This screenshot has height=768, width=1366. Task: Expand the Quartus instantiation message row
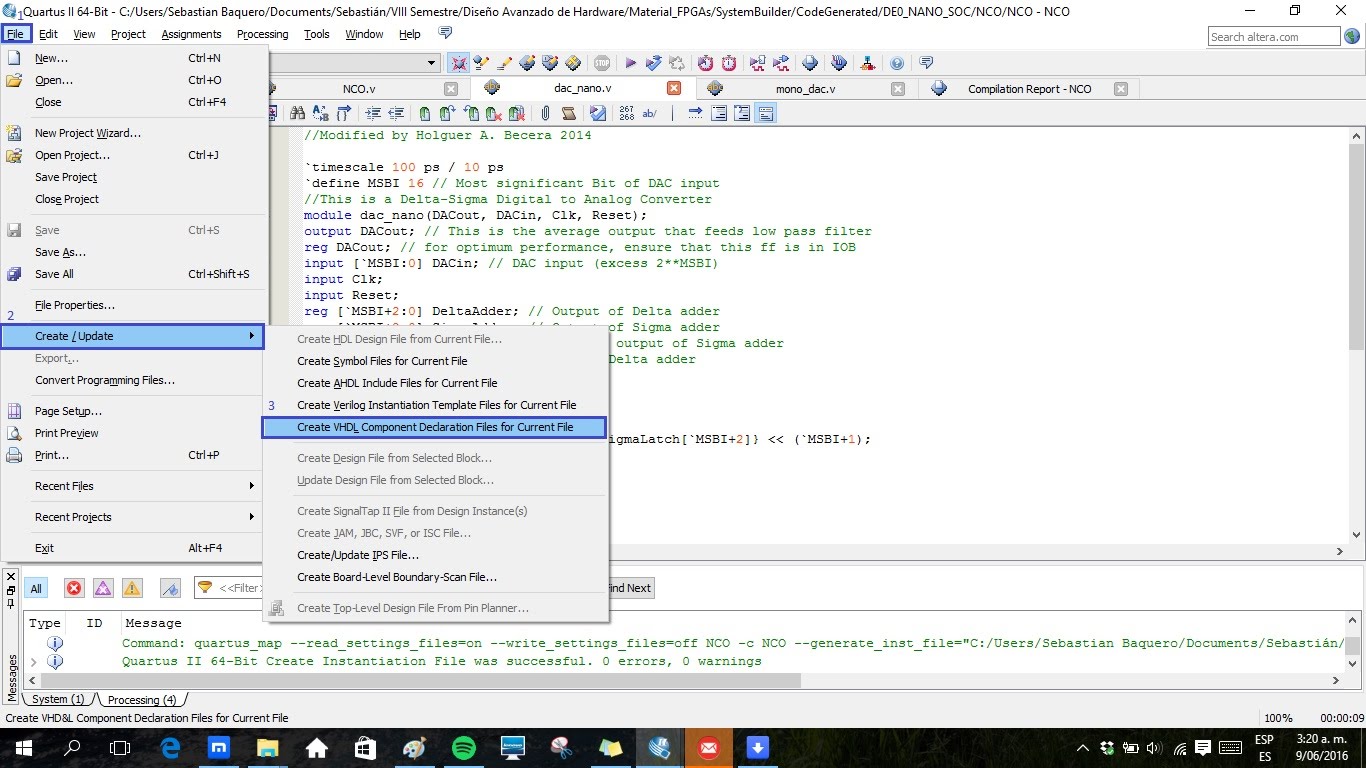[x=33, y=661]
